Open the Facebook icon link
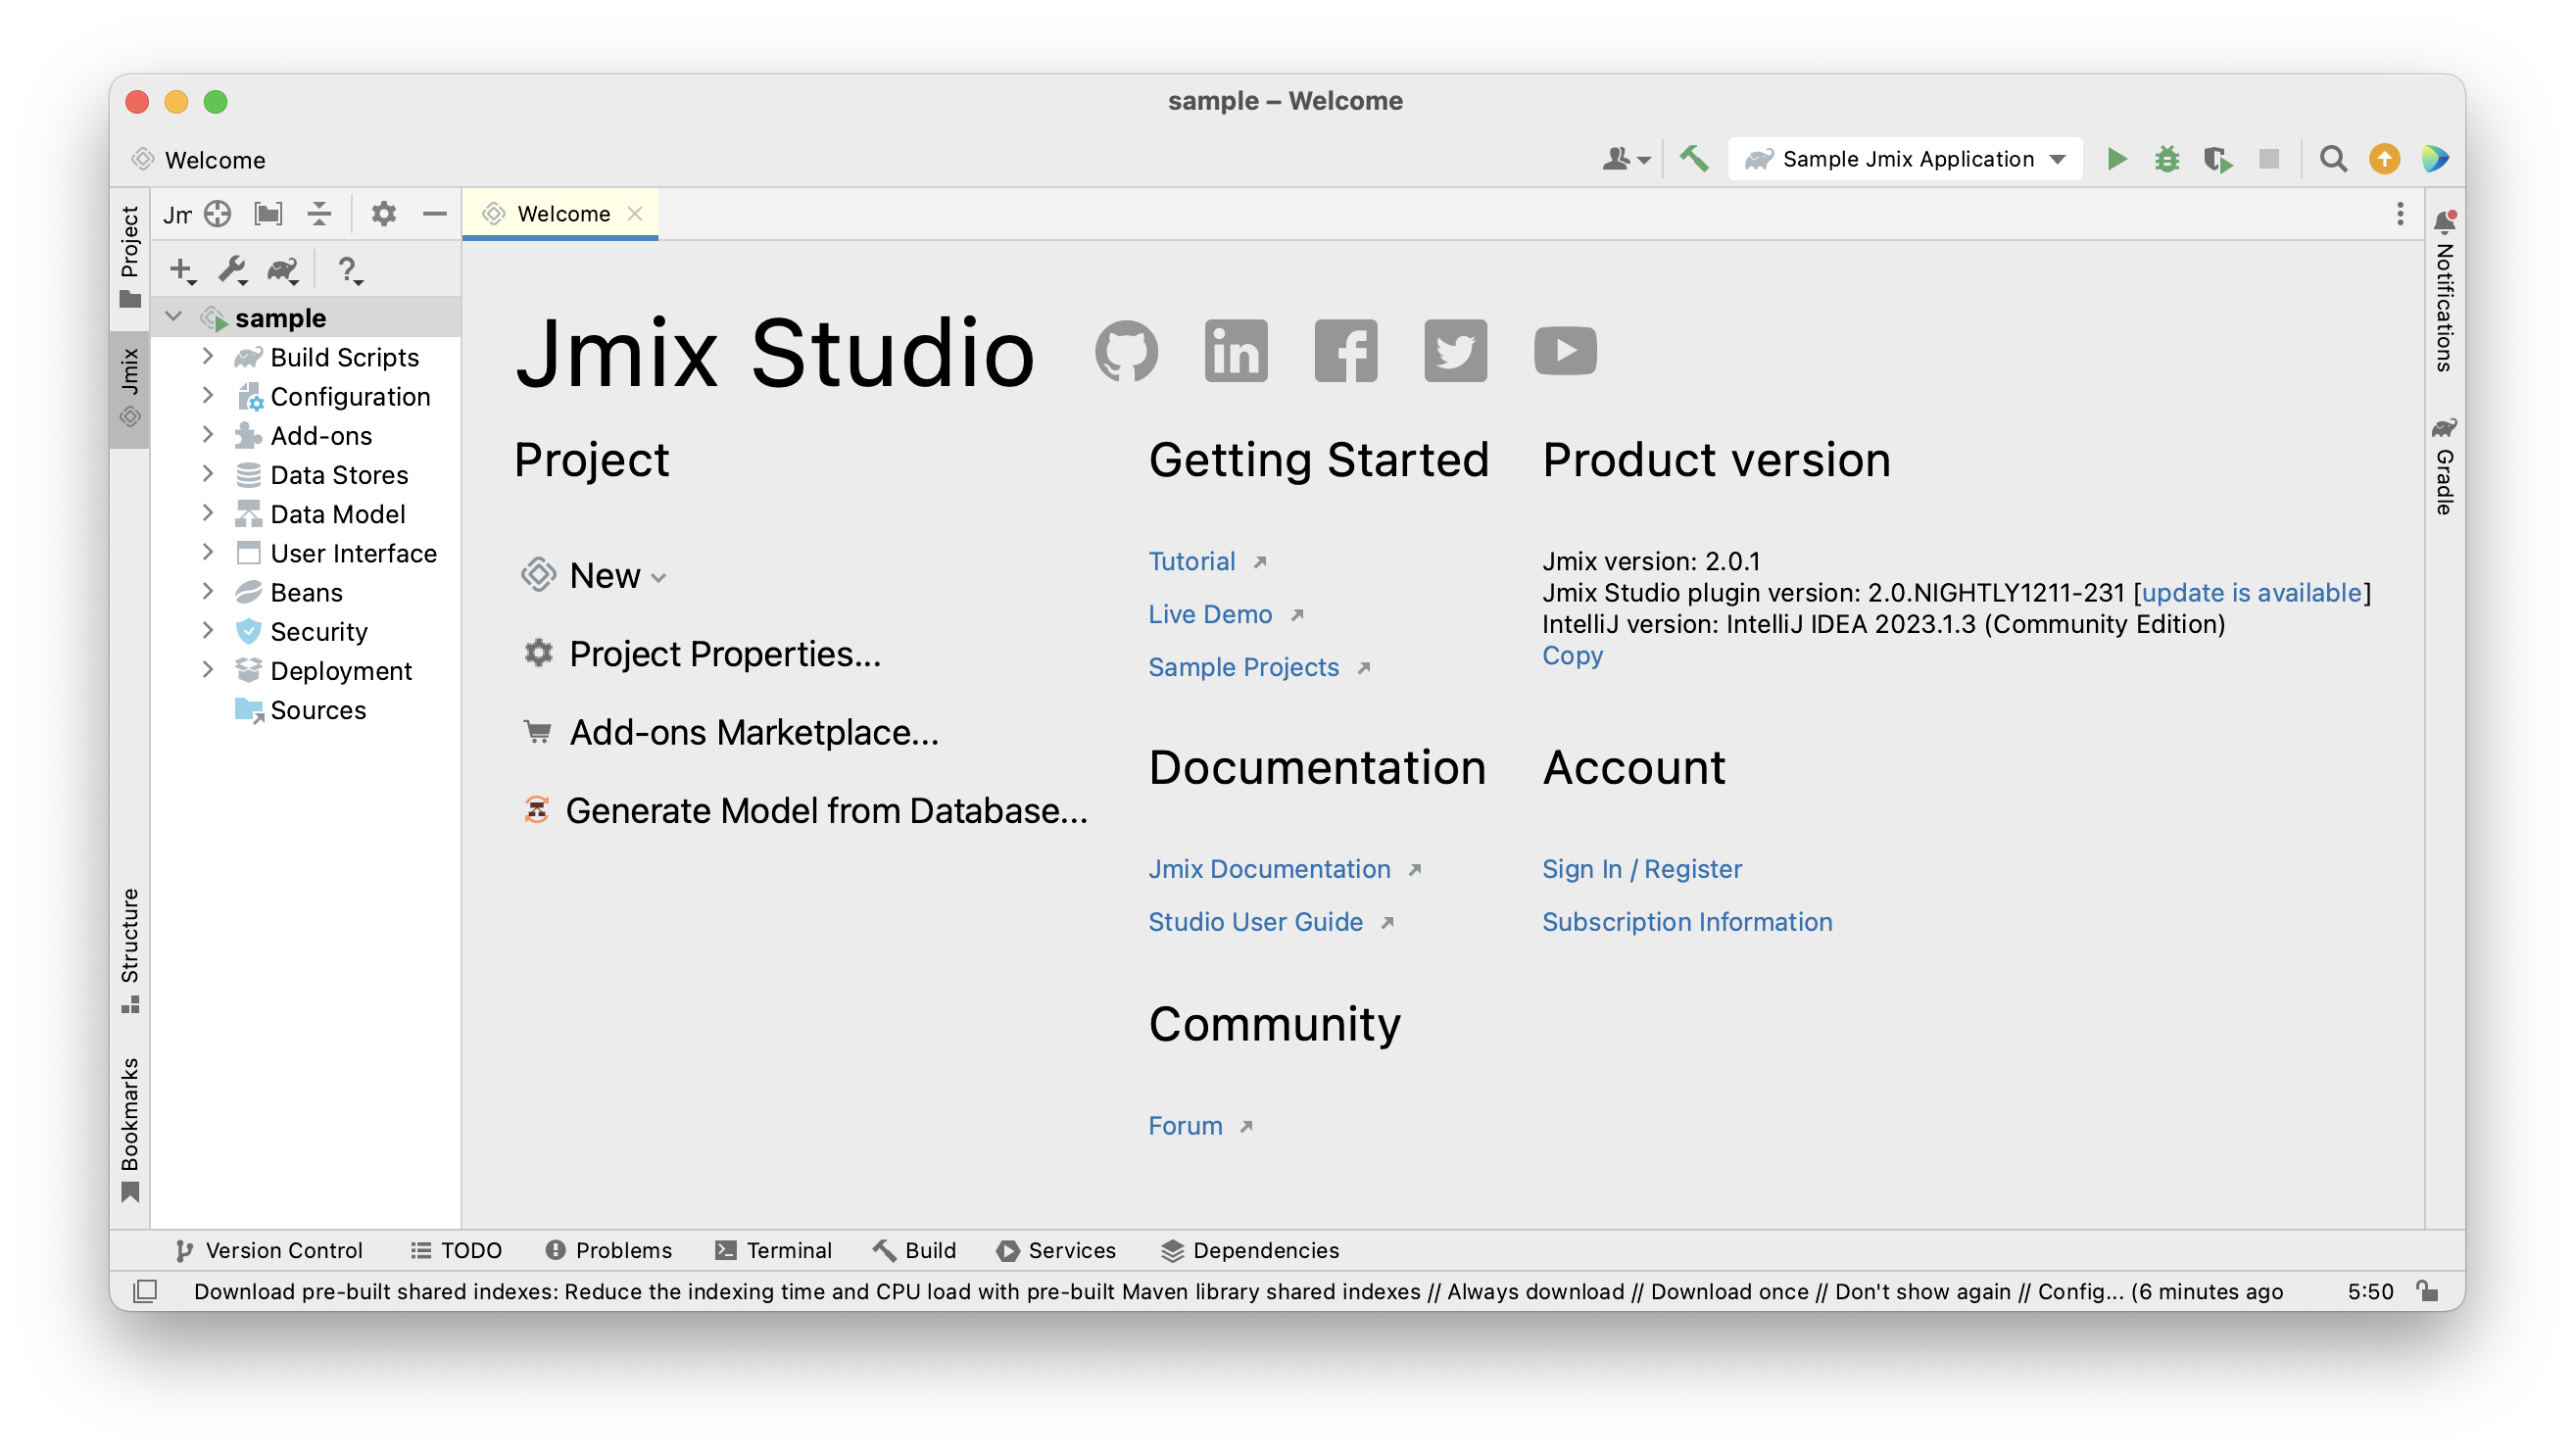Viewport: 2575px width, 1456px height. (x=1346, y=351)
